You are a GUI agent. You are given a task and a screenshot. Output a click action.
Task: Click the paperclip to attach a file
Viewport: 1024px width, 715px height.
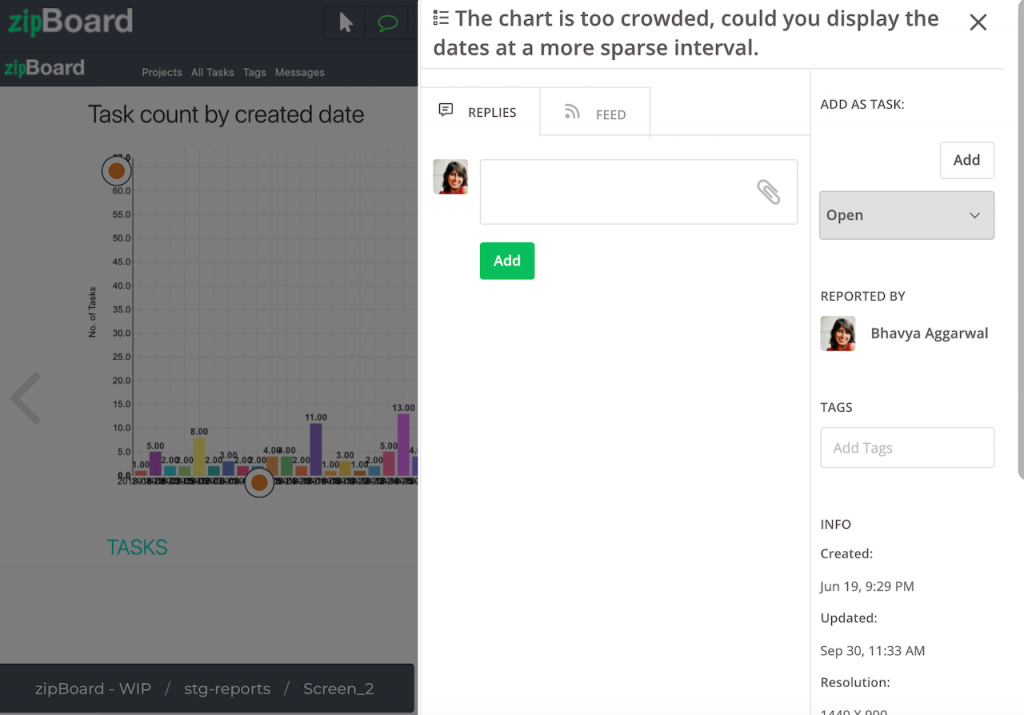(770, 192)
